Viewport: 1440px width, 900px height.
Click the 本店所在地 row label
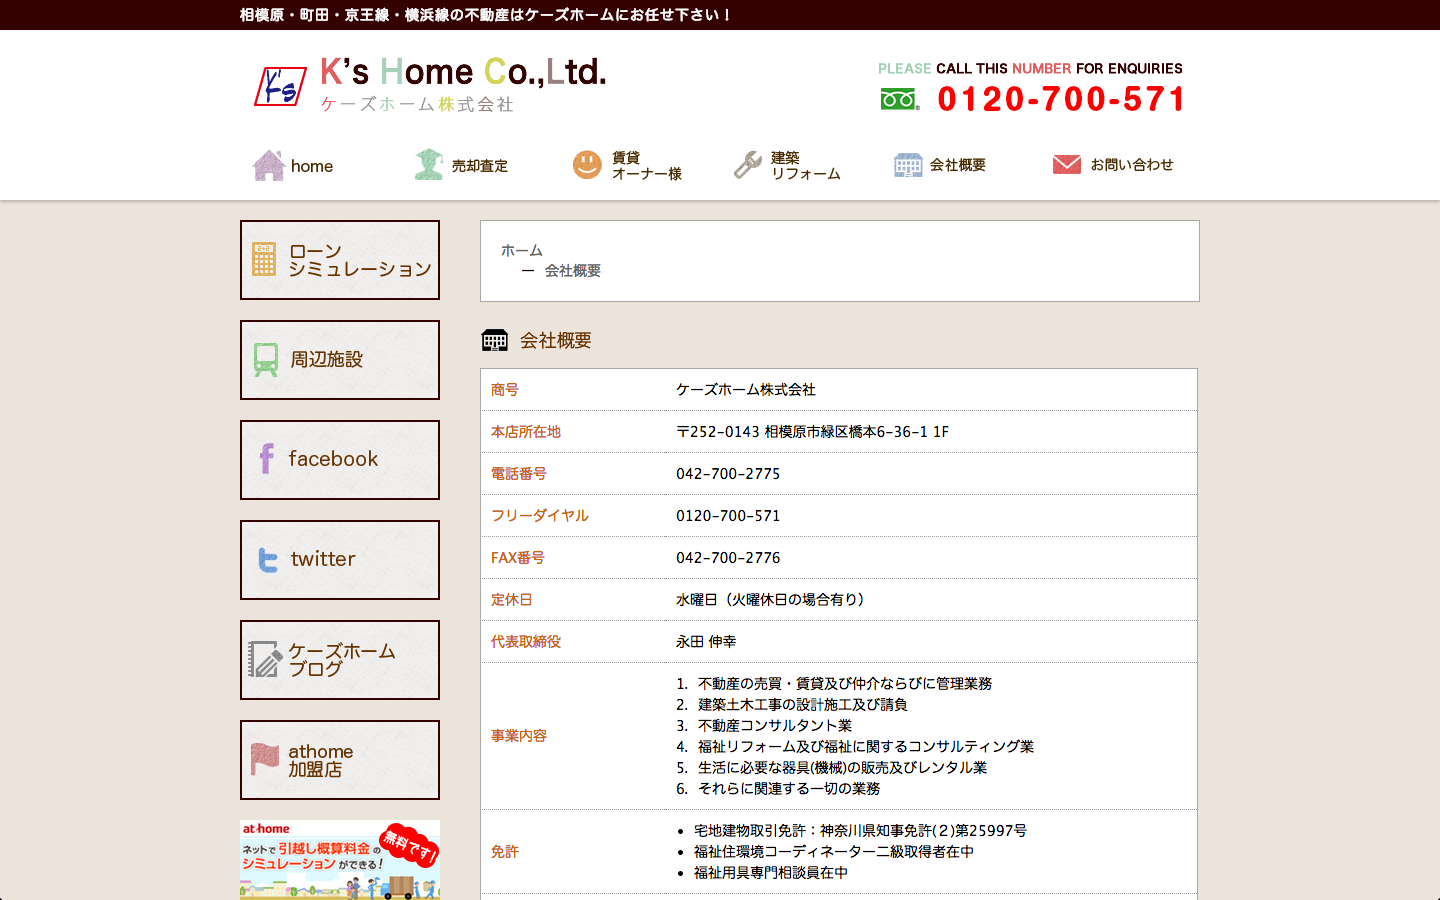click(x=526, y=432)
